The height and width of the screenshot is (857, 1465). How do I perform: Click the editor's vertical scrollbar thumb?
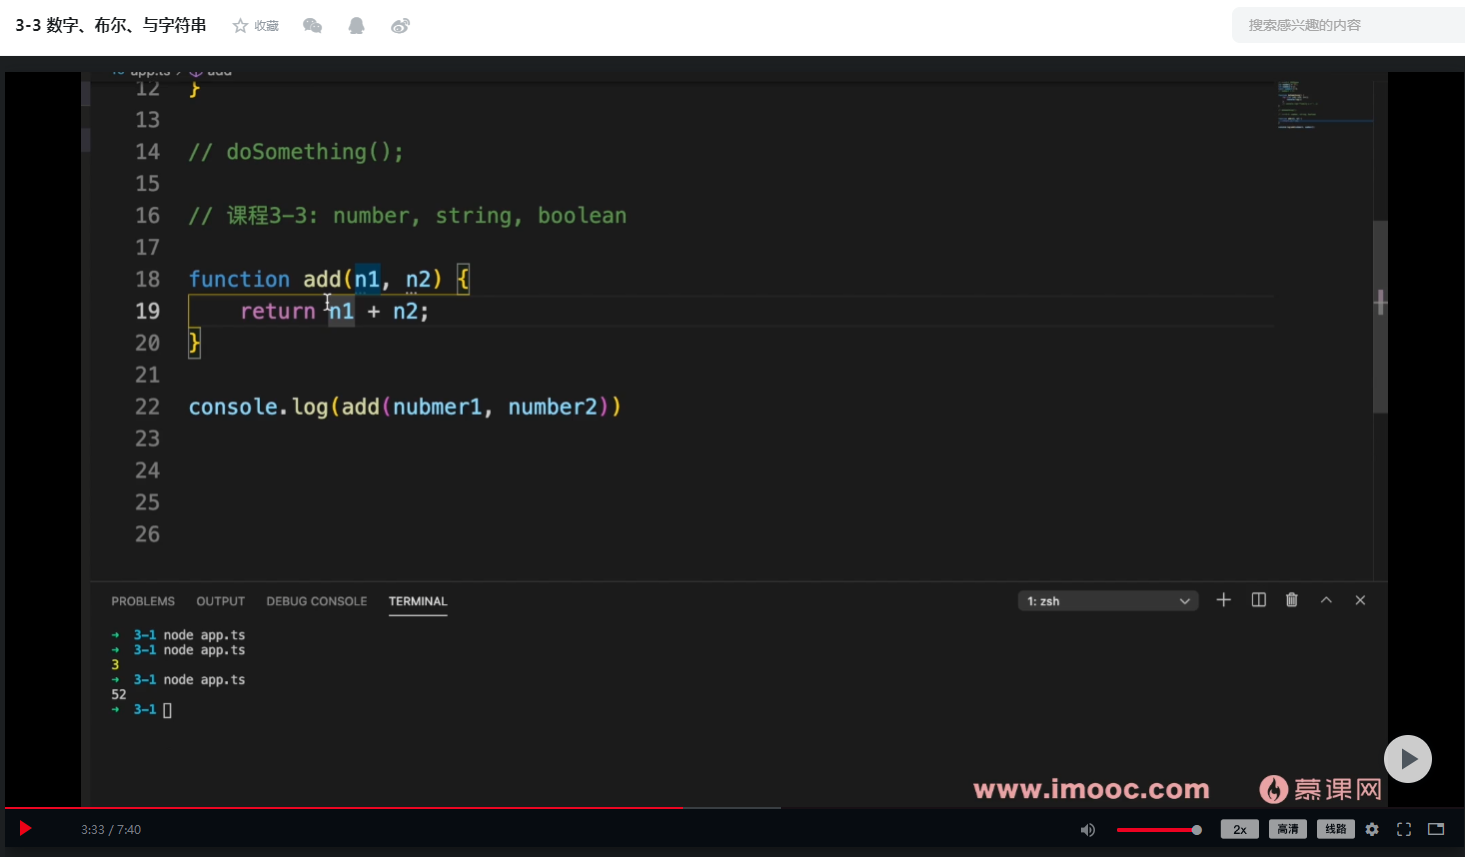pyautogui.click(x=1380, y=316)
